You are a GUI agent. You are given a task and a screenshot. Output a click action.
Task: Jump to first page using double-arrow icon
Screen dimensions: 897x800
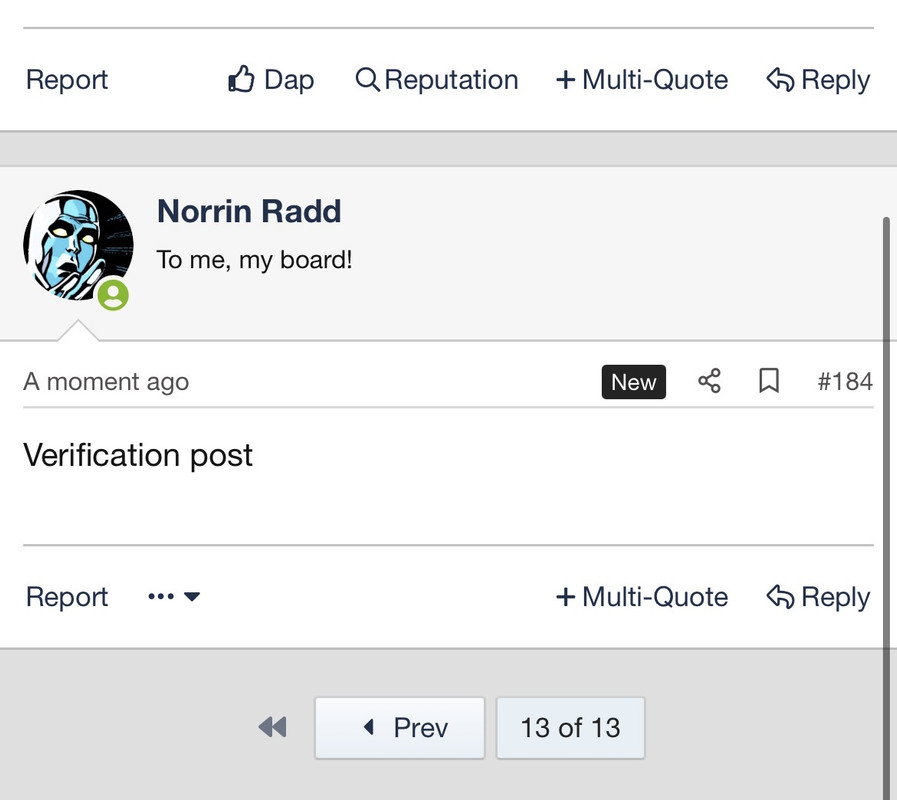coord(272,727)
